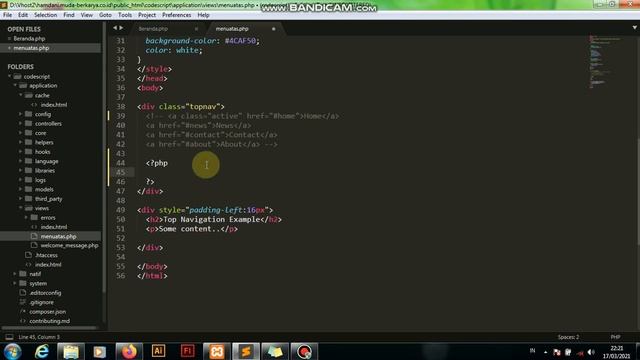Expand the models folder
The height and width of the screenshot is (360, 640).
21,189
